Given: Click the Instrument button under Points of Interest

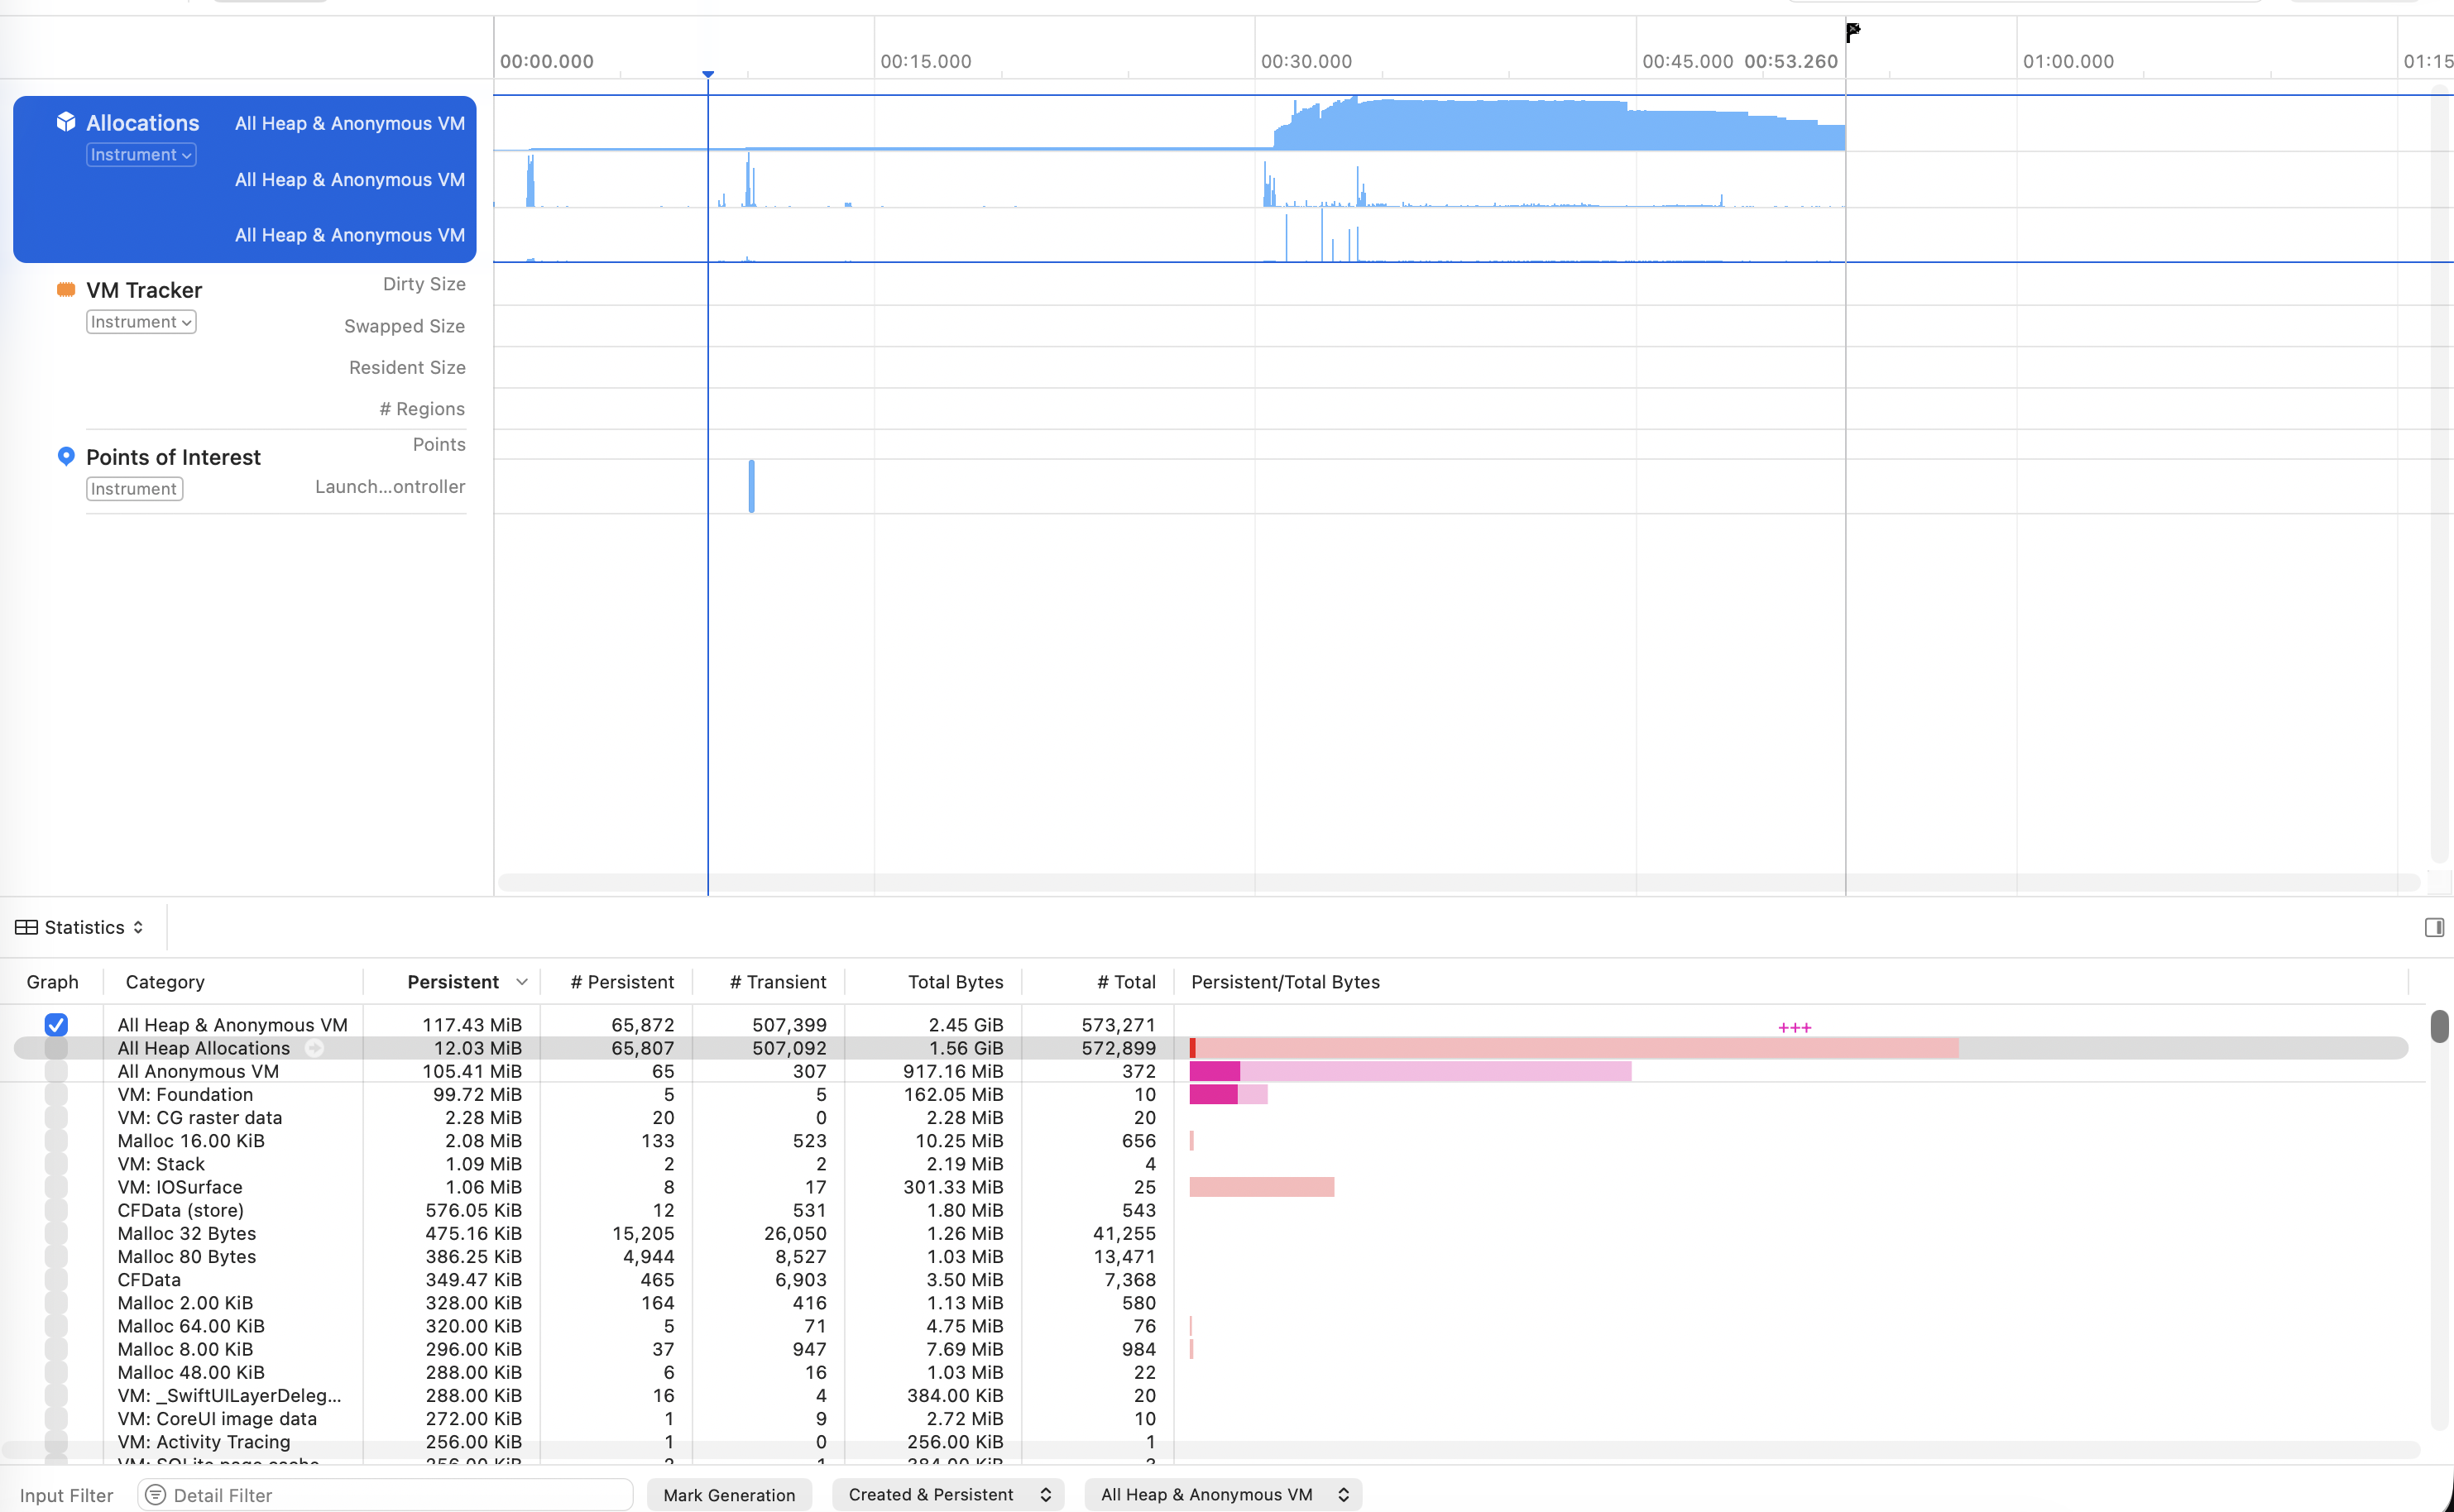Looking at the screenshot, I should tap(134, 489).
